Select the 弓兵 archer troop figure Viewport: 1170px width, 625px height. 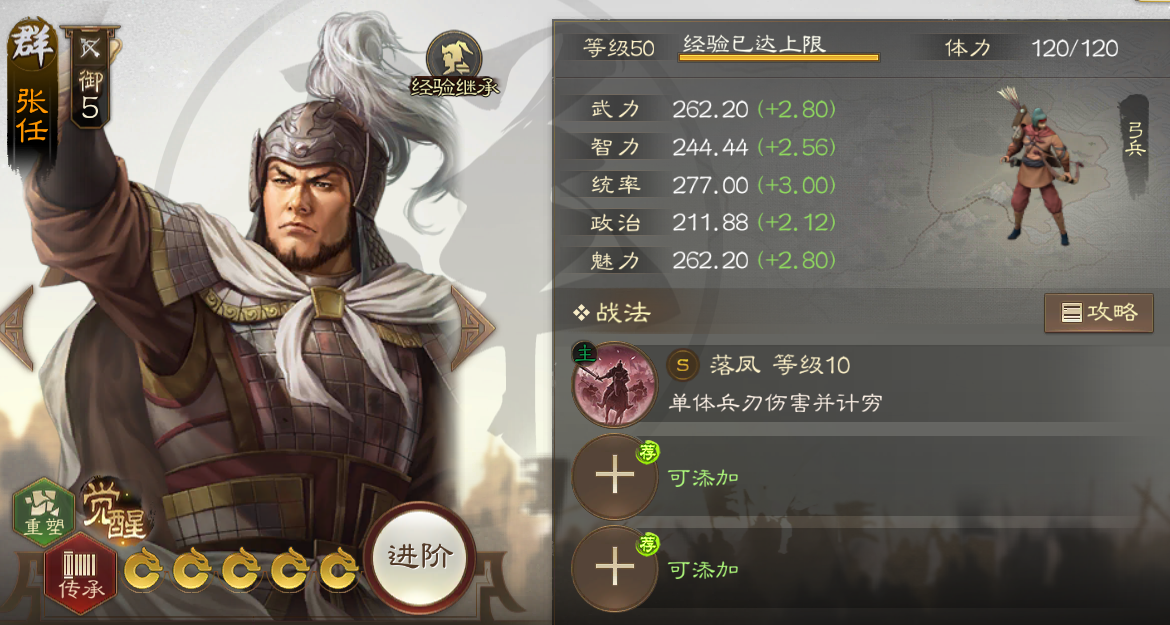(x=1037, y=166)
